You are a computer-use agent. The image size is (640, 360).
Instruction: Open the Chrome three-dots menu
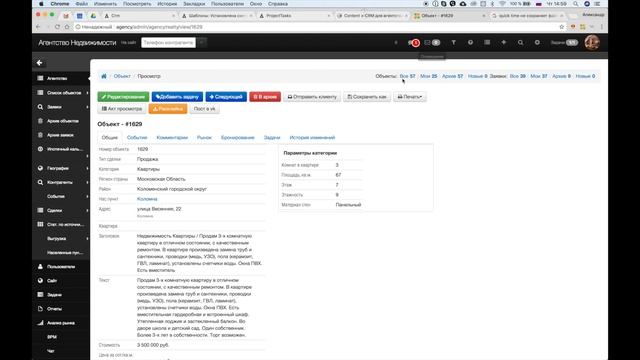click(602, 27)
